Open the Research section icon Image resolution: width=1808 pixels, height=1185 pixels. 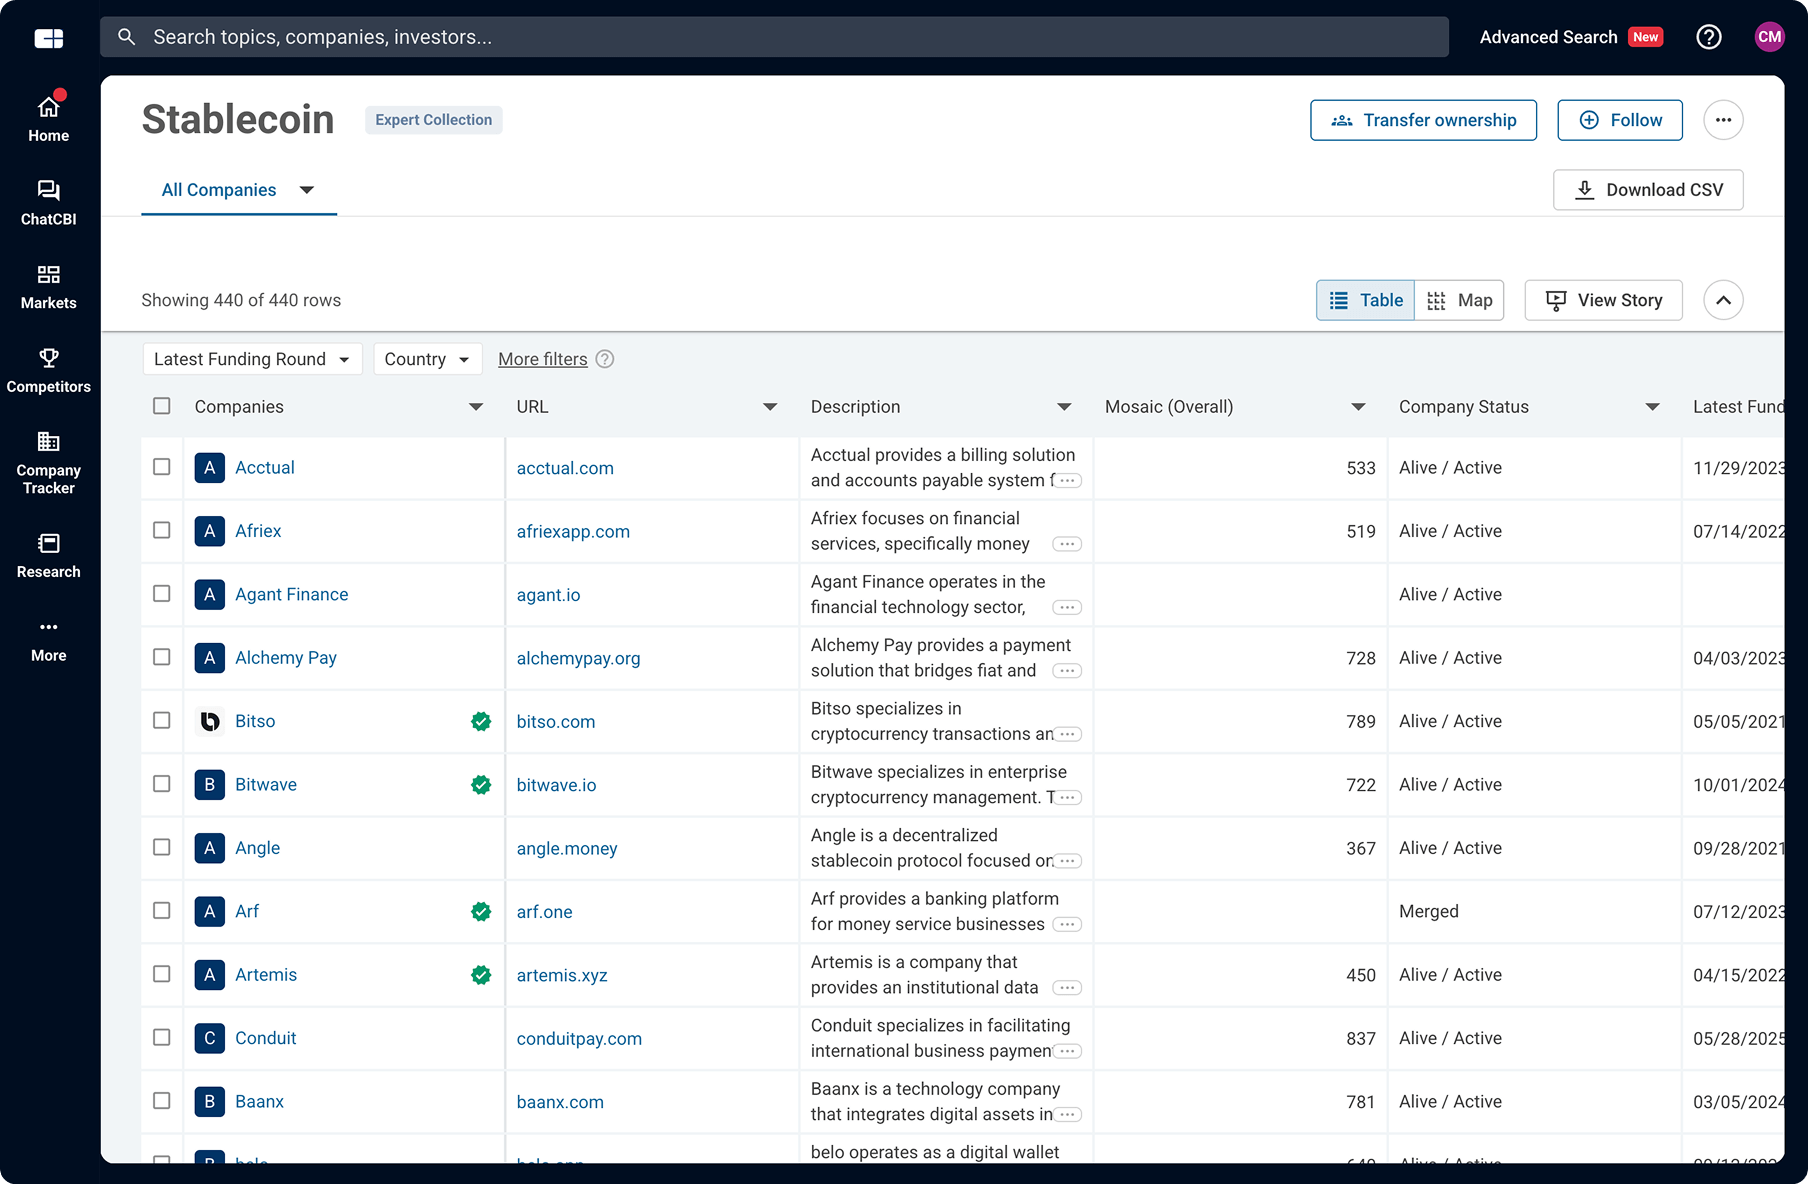(x=48, y=544)
